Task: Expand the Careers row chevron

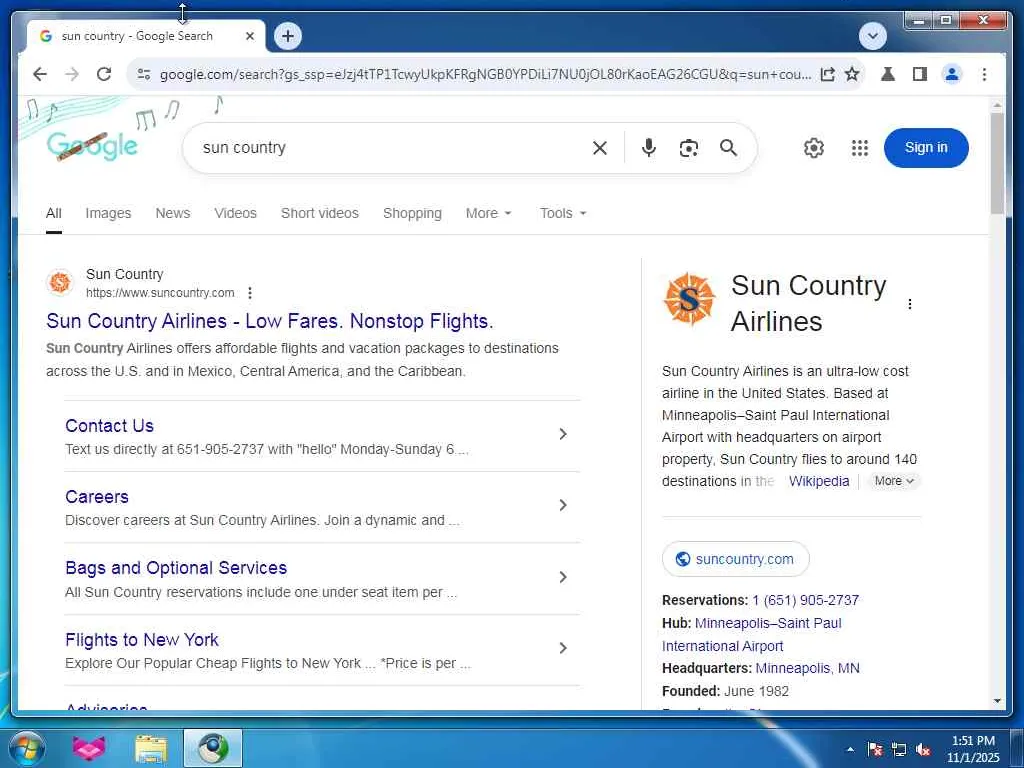Action: [563, 505]
